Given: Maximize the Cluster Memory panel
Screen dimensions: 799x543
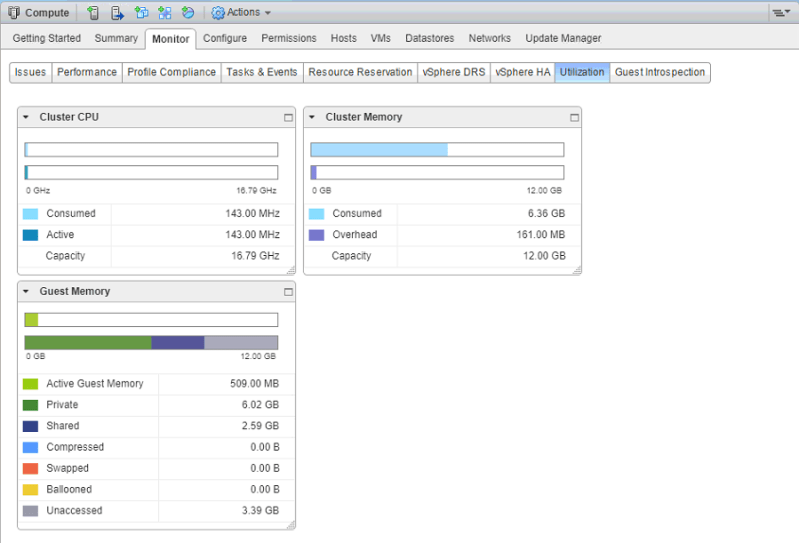Looking at the screenshot, I should 574,118.
